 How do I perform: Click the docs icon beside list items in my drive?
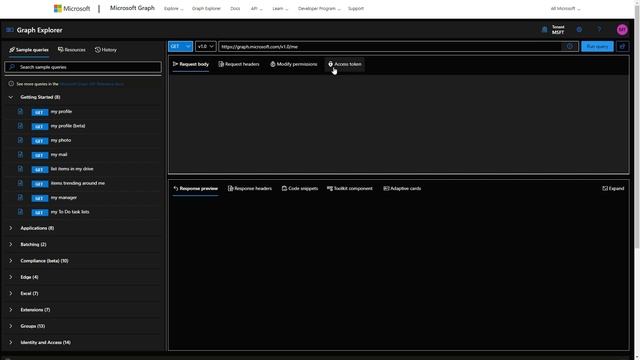pos(20,169)
